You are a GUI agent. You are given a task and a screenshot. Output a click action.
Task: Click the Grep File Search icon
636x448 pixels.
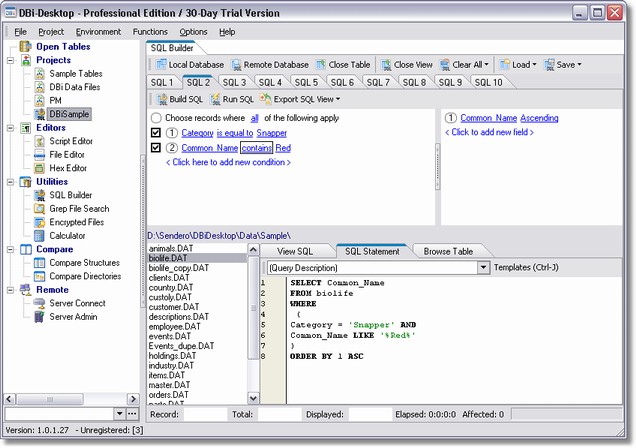pyautogui.click(x=39, y=209)
